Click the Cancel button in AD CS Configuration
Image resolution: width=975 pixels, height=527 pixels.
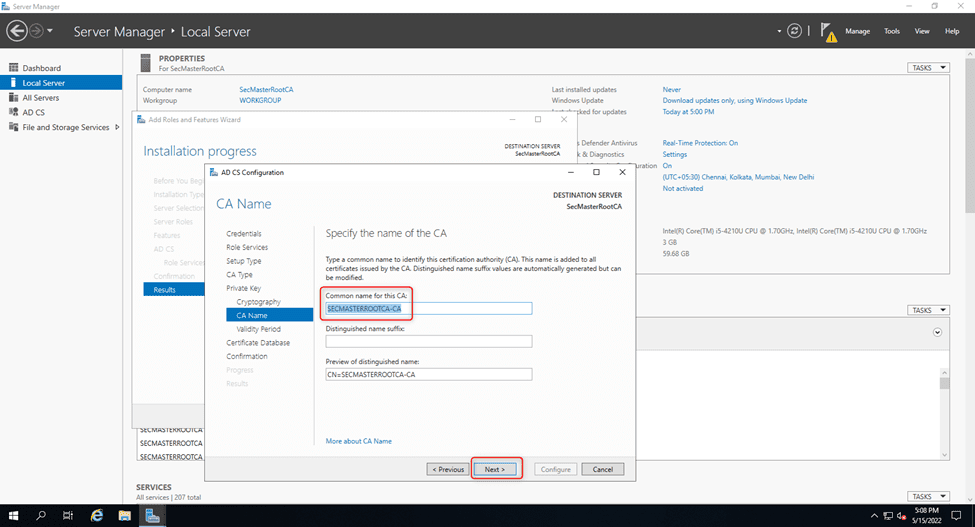tap(603, 469)
